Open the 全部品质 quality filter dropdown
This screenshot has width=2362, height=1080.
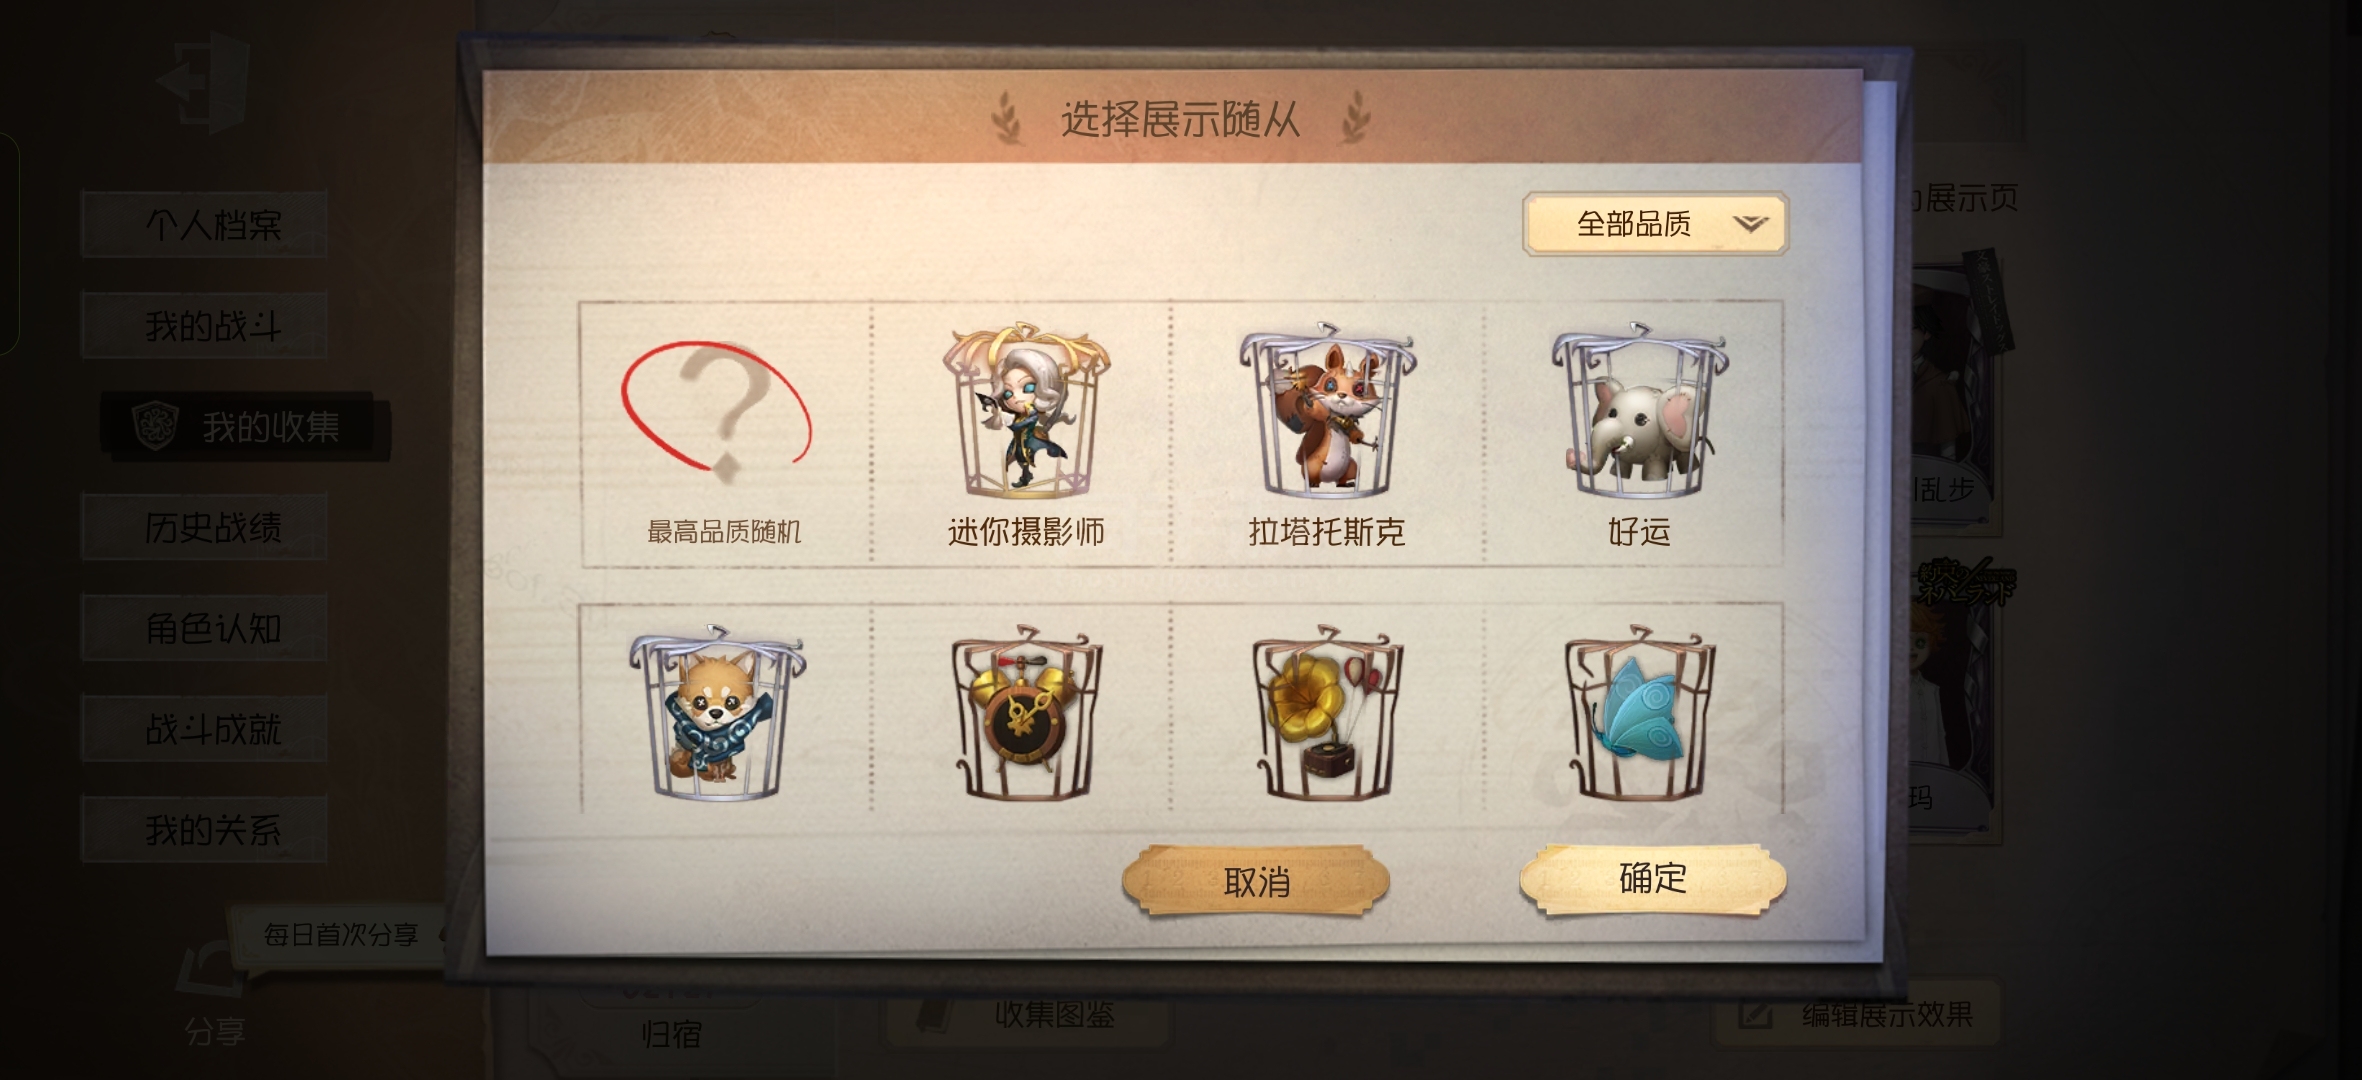tap(1655, 224)
